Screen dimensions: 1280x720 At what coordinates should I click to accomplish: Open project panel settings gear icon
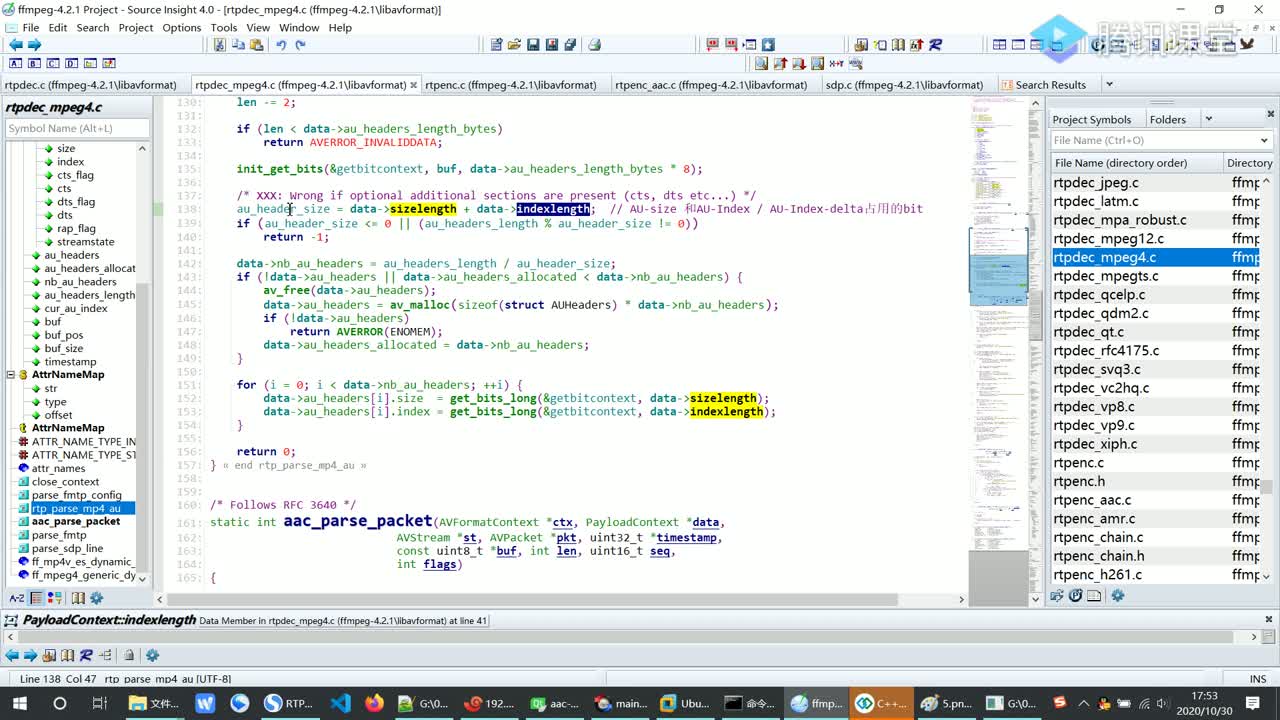point(1118,596)
